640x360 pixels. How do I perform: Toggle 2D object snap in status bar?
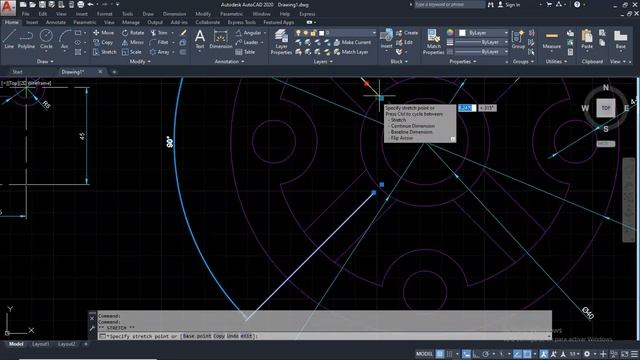tap(527, 354)
